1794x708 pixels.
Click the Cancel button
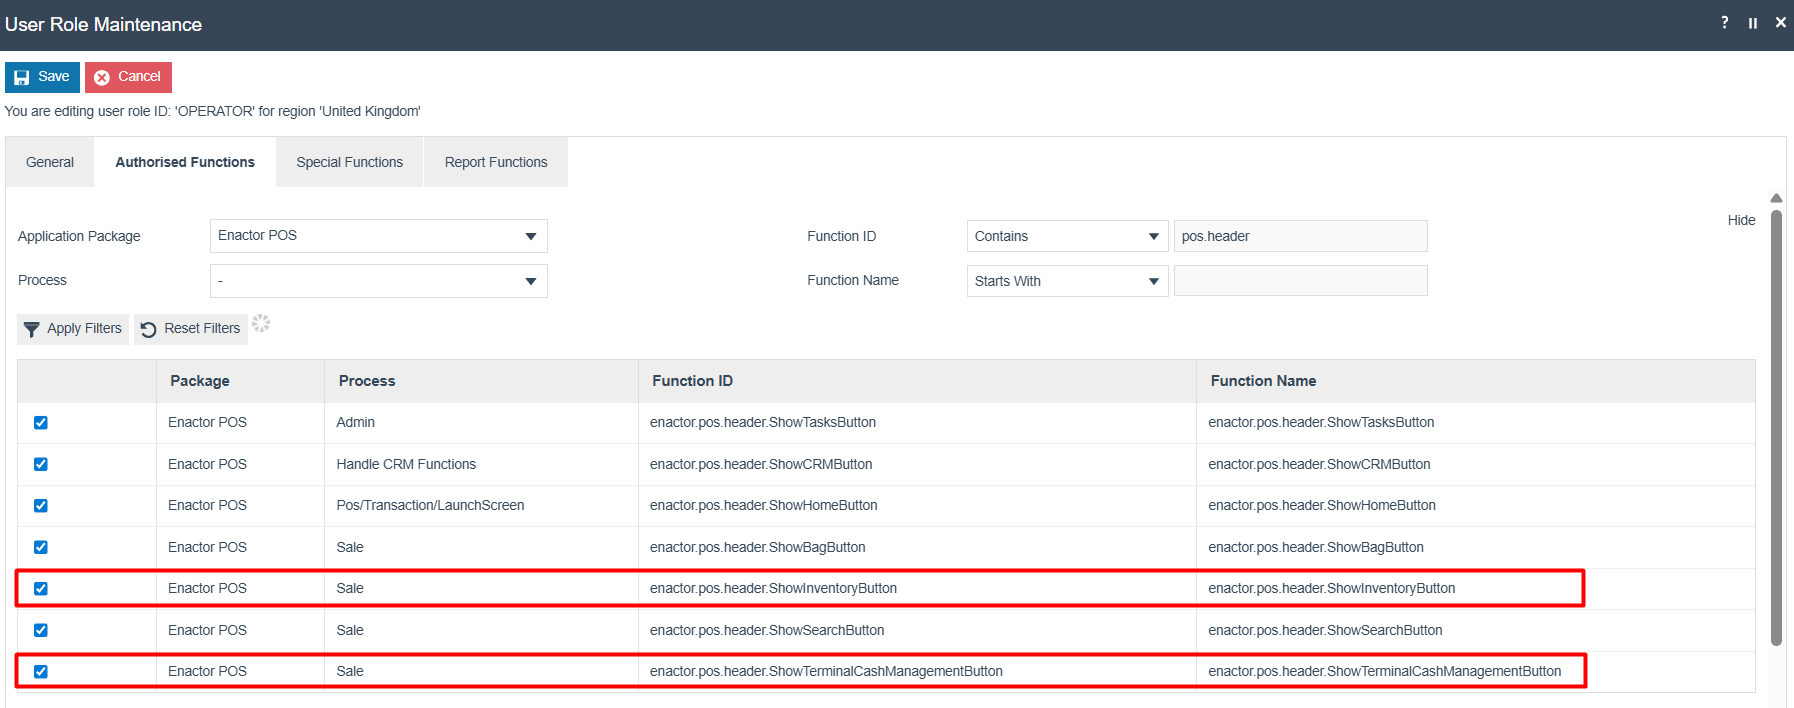(x=128, y=77)
